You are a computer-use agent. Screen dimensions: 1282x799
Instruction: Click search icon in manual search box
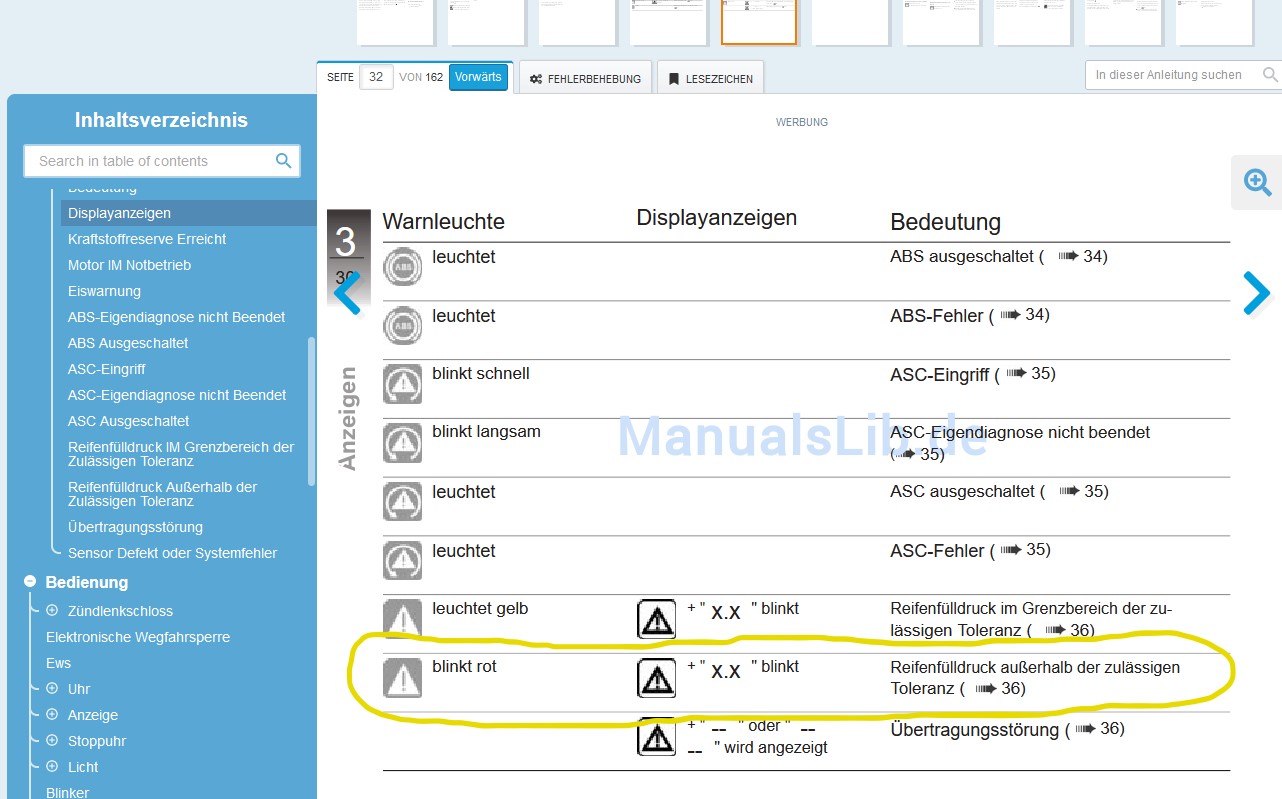1270,75
